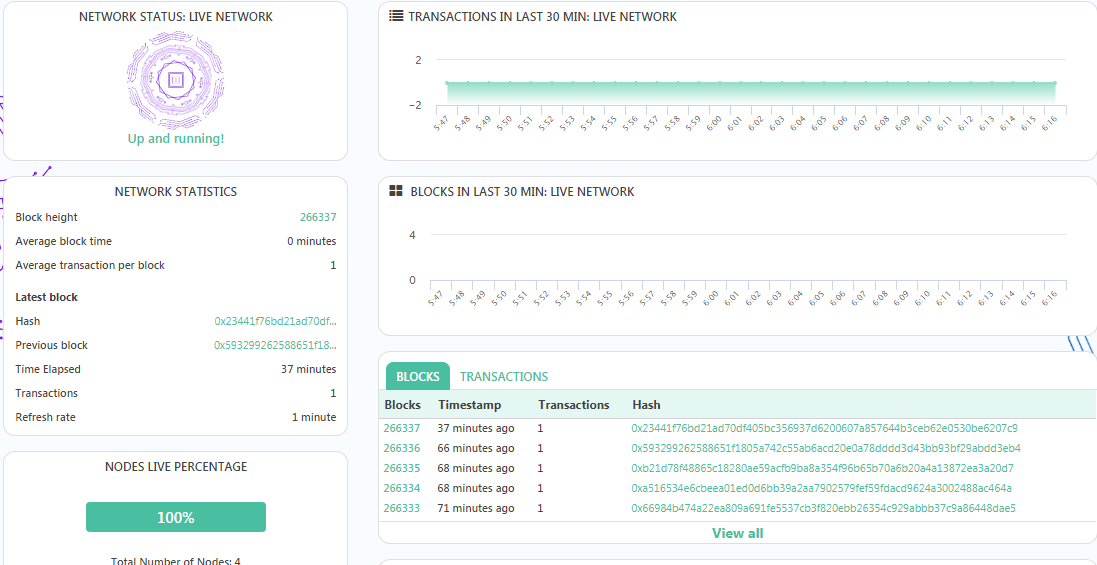Open block 266337 in the blocks table

pos(402,428)
